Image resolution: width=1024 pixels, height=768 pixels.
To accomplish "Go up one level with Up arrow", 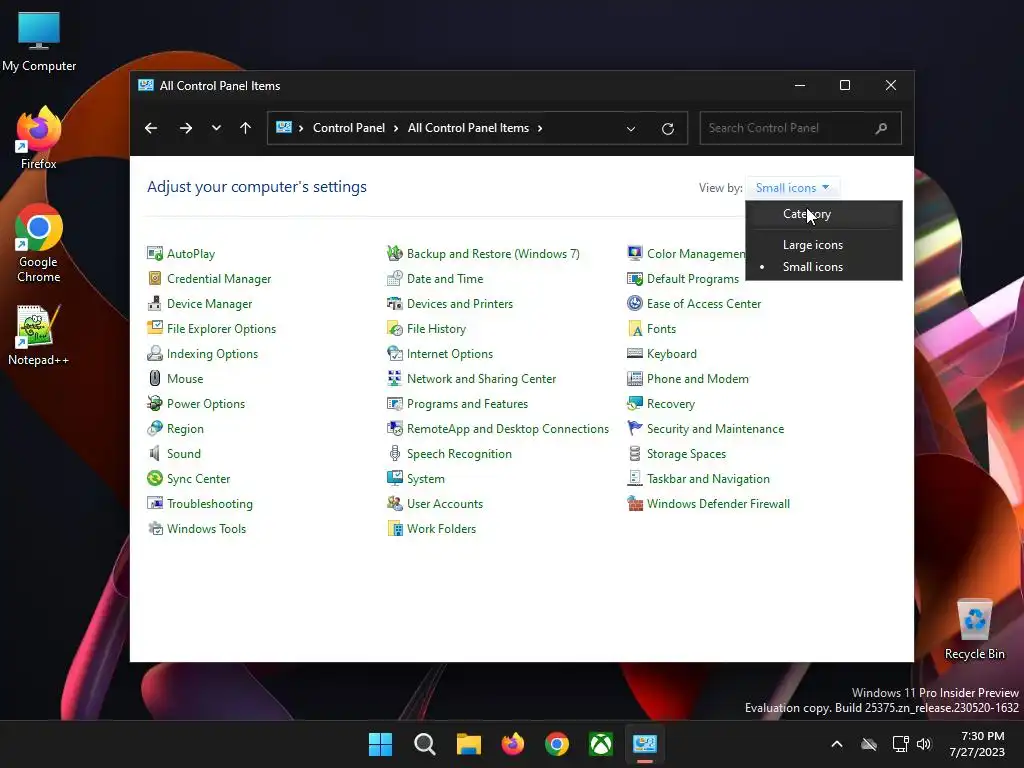I will click(246, 128).
